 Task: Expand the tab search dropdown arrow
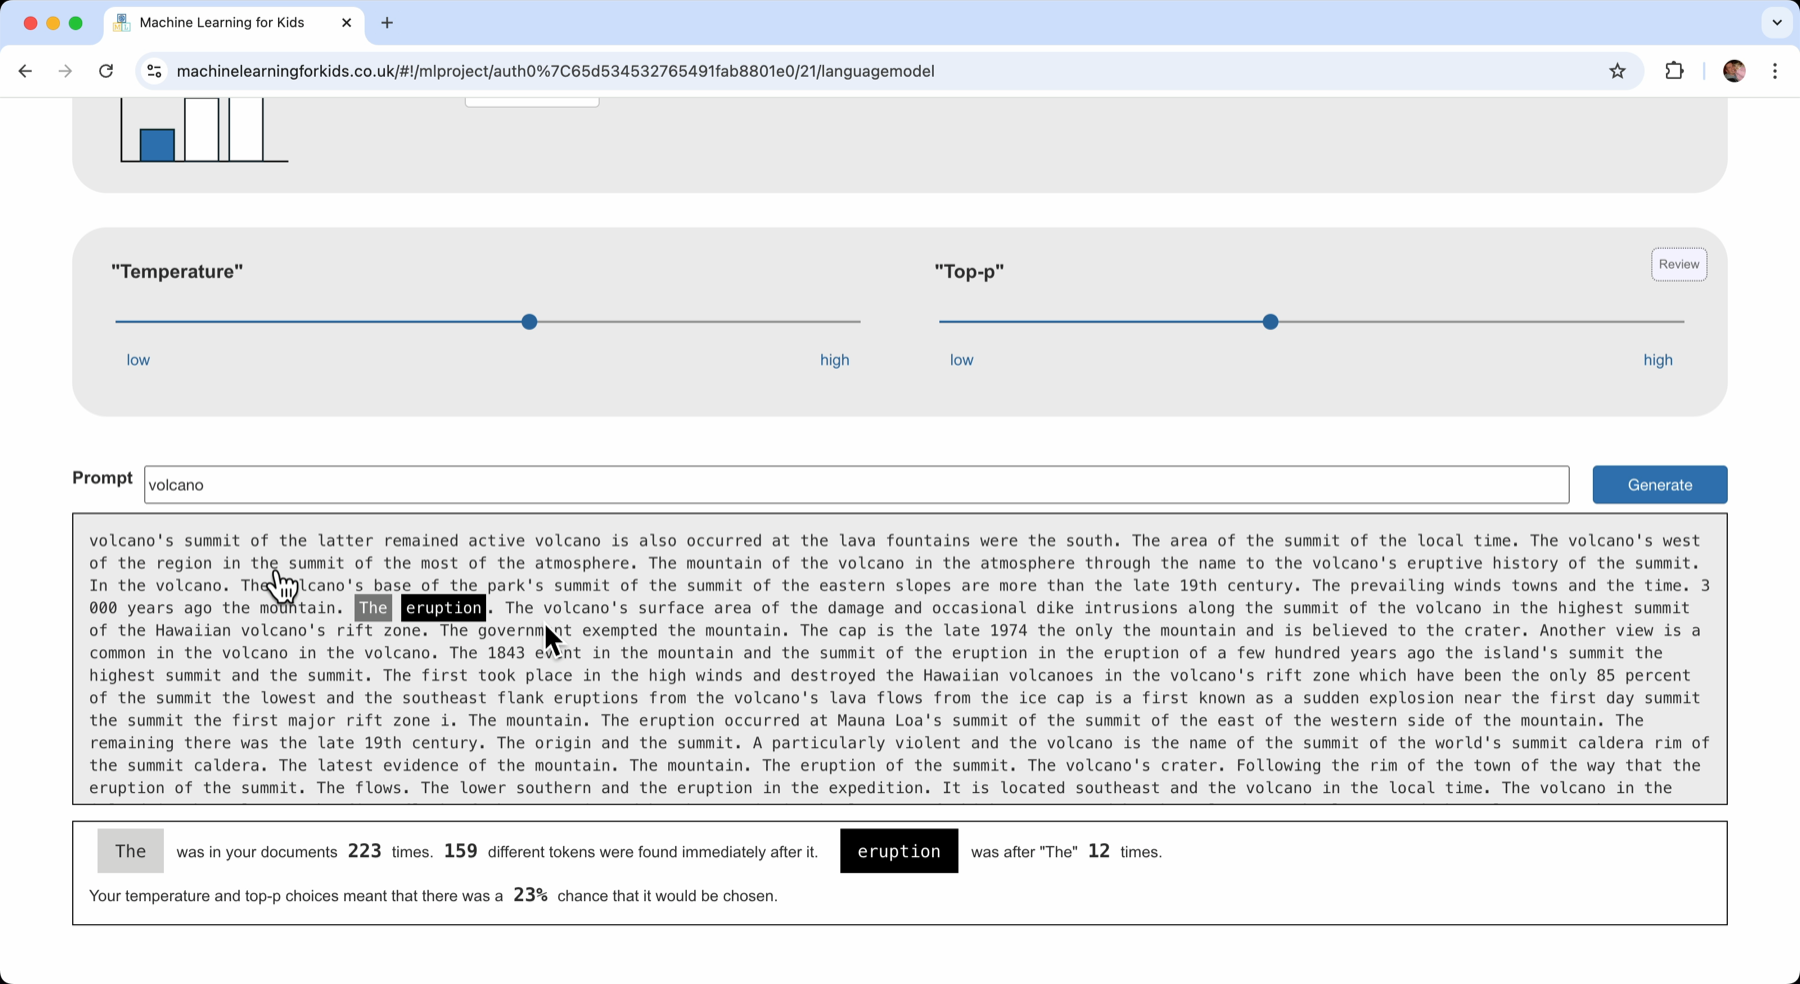(1776, 23)
